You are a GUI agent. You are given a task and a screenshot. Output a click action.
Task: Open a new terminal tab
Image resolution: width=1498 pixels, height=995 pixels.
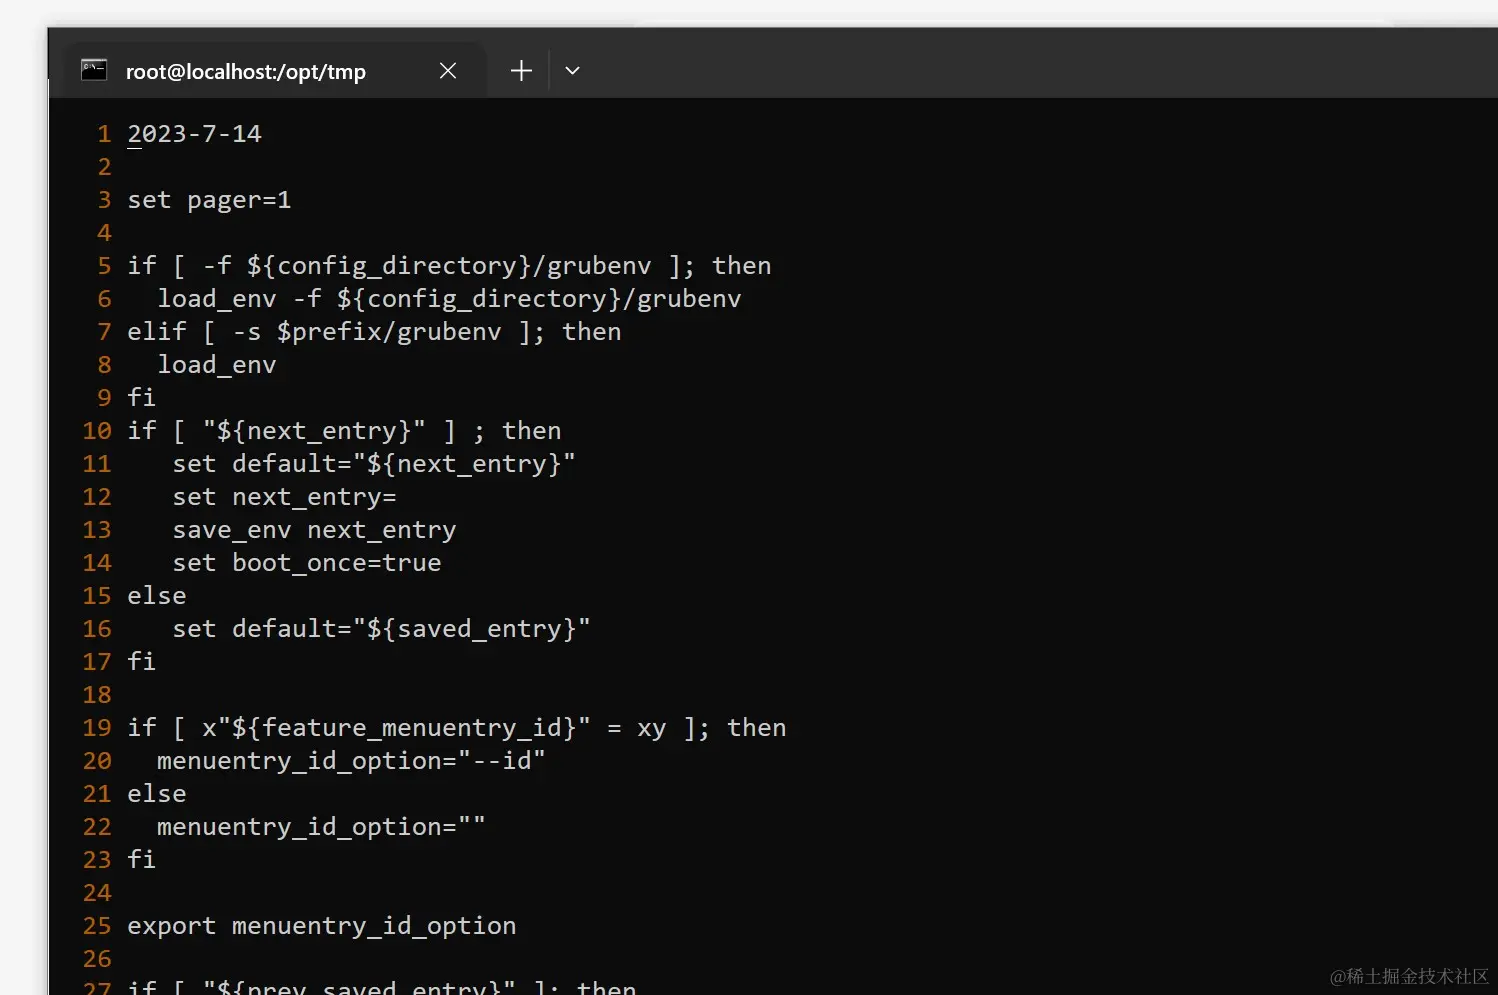tap(521, 71)
